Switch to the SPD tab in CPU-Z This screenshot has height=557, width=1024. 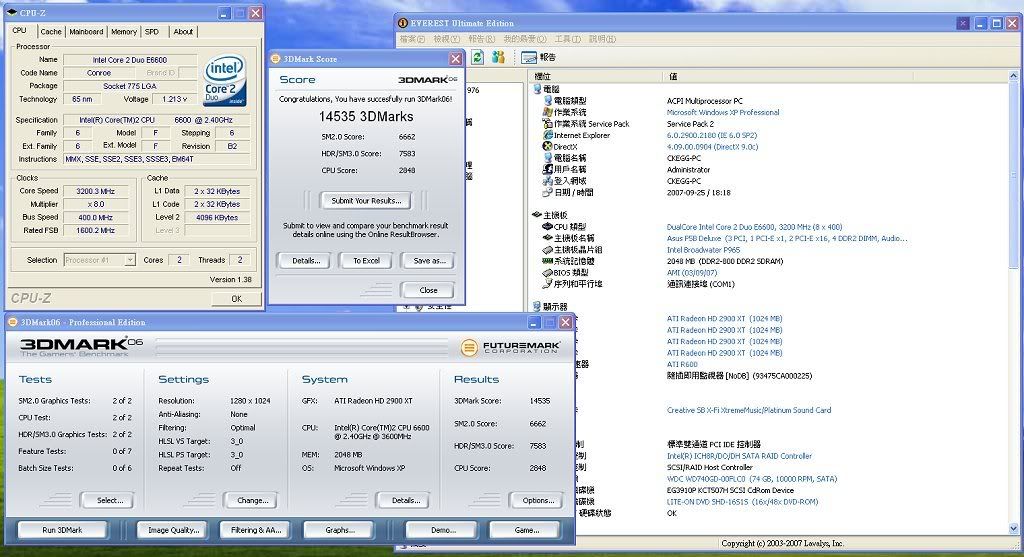coord(152,31)
